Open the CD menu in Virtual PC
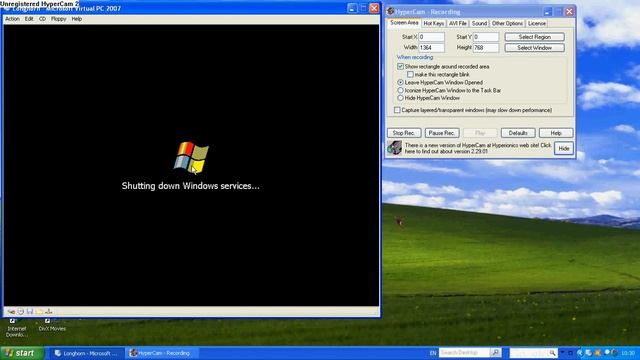This screenshot has width=640, height=360. click(42, 19)
